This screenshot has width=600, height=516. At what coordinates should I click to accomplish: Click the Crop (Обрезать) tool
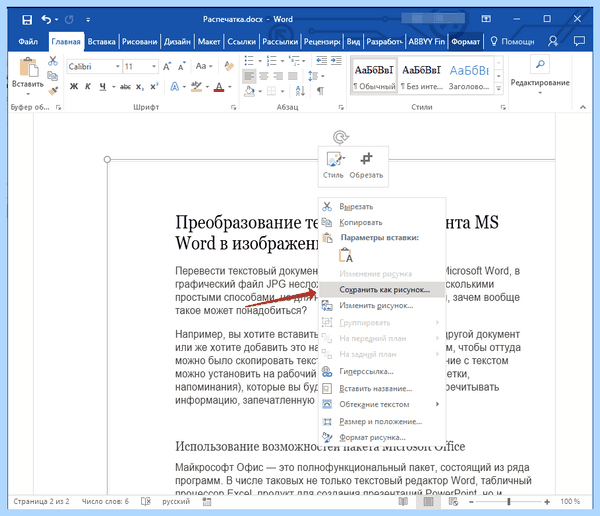coord(366,166)
